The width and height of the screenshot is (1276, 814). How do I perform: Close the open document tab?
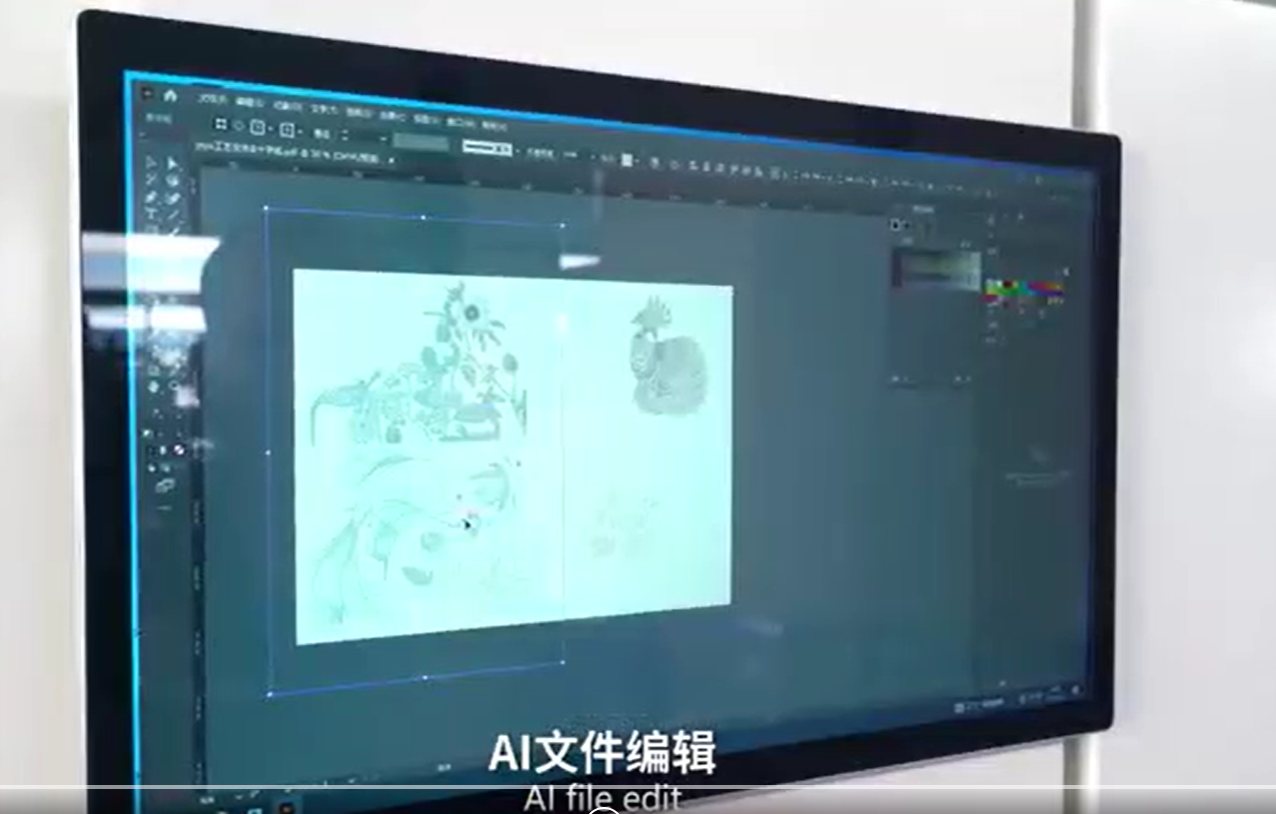tap(391, 159)
